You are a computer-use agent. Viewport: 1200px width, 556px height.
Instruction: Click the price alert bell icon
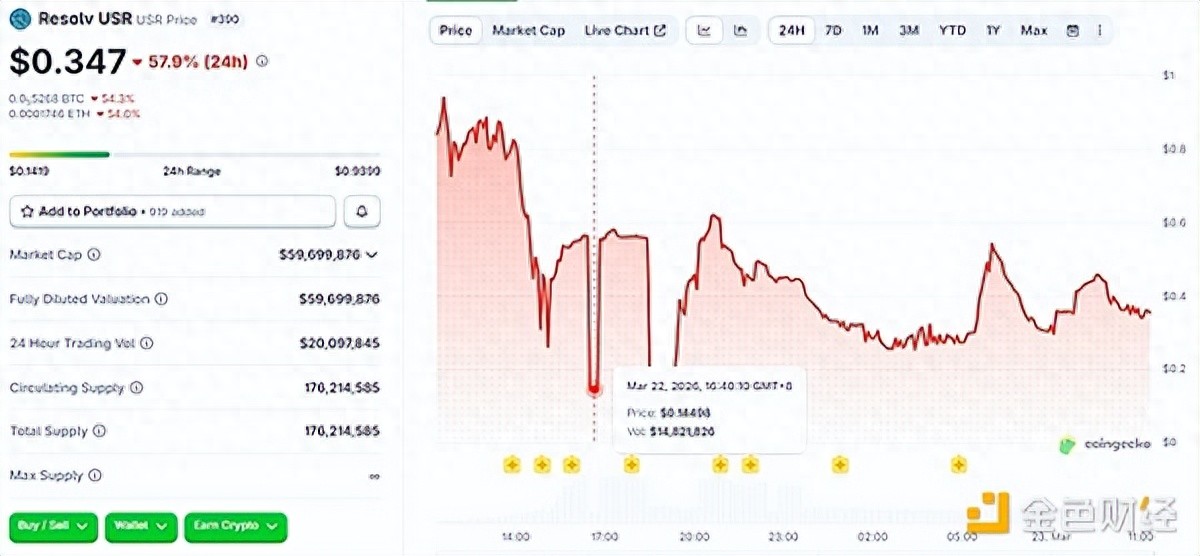pos(362,211)
